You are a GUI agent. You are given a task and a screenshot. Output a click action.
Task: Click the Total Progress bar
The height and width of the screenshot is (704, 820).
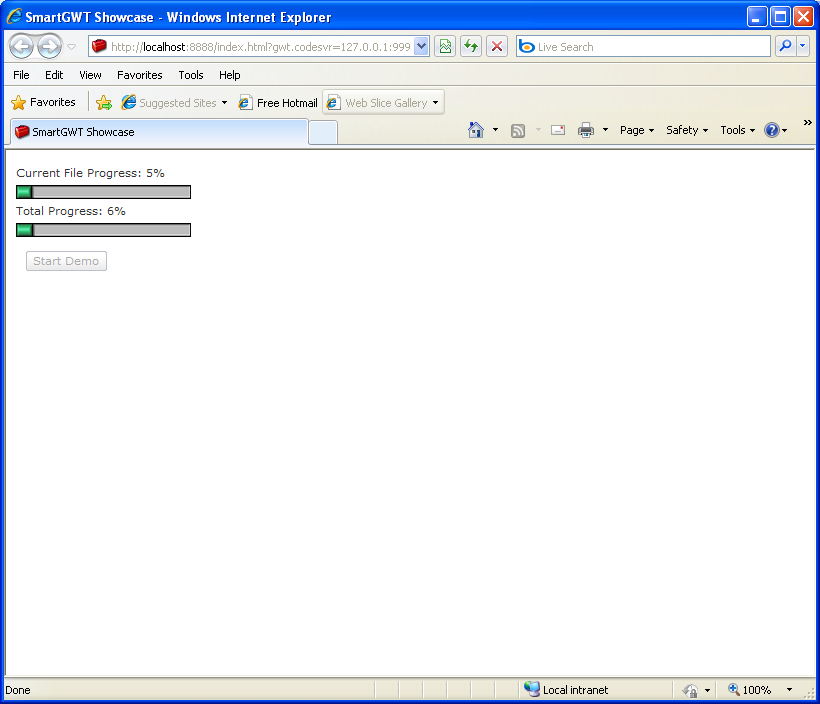click(104, 230)
